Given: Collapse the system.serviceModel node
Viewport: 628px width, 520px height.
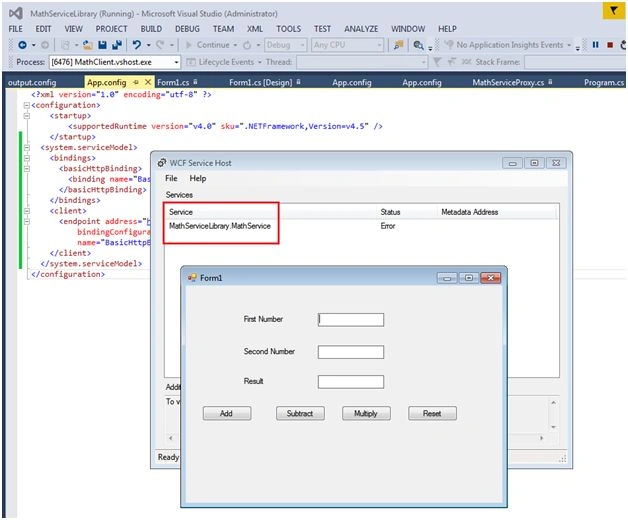Looking at the screenshot, I should point(26,147).
